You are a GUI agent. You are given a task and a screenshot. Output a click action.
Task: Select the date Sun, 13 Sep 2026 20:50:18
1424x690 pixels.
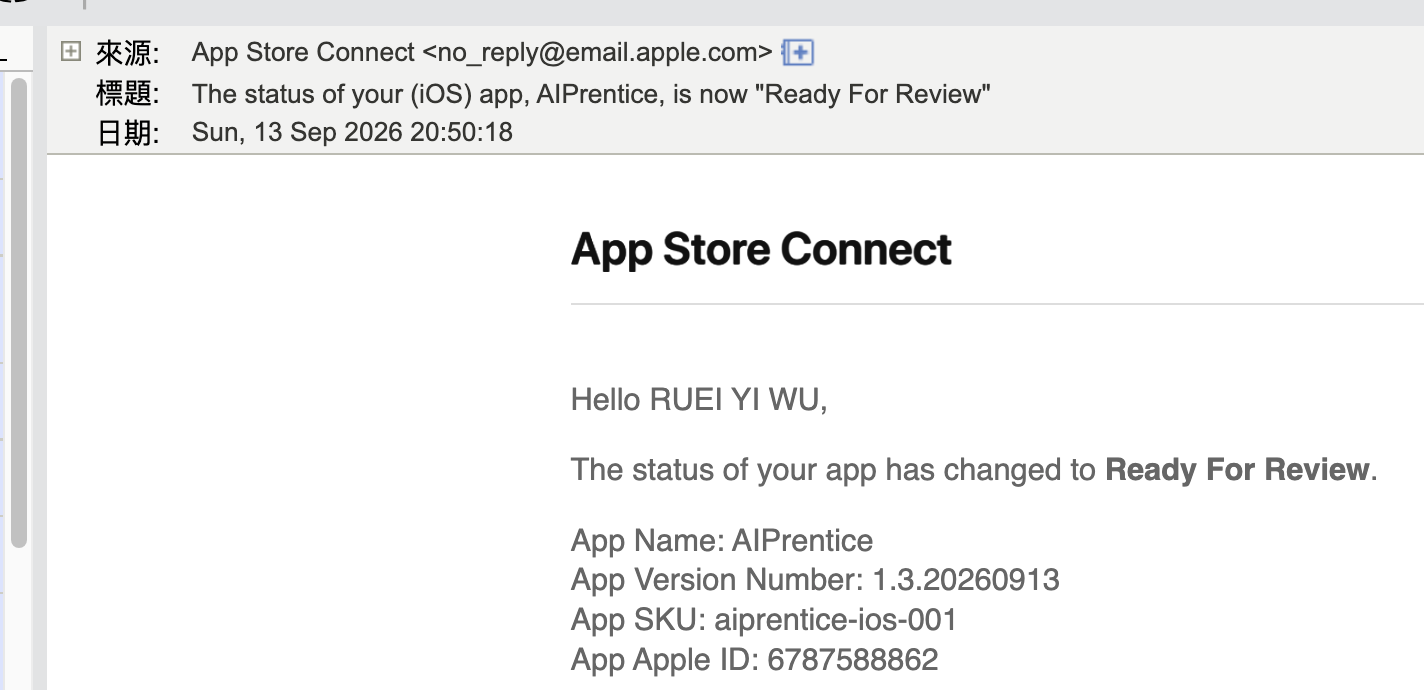352,132
